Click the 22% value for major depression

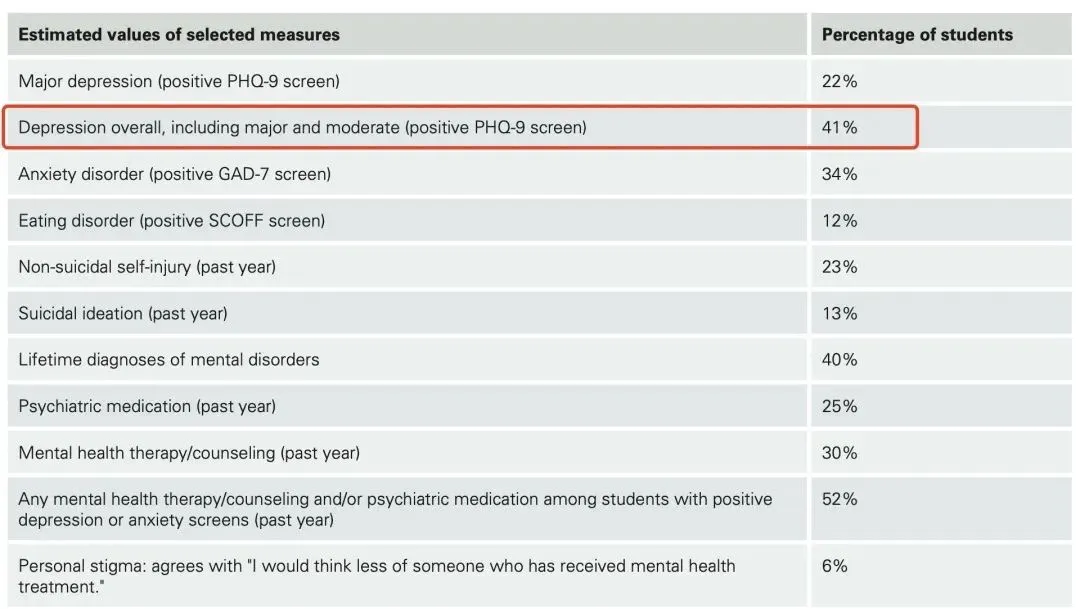tap(839, 81)
